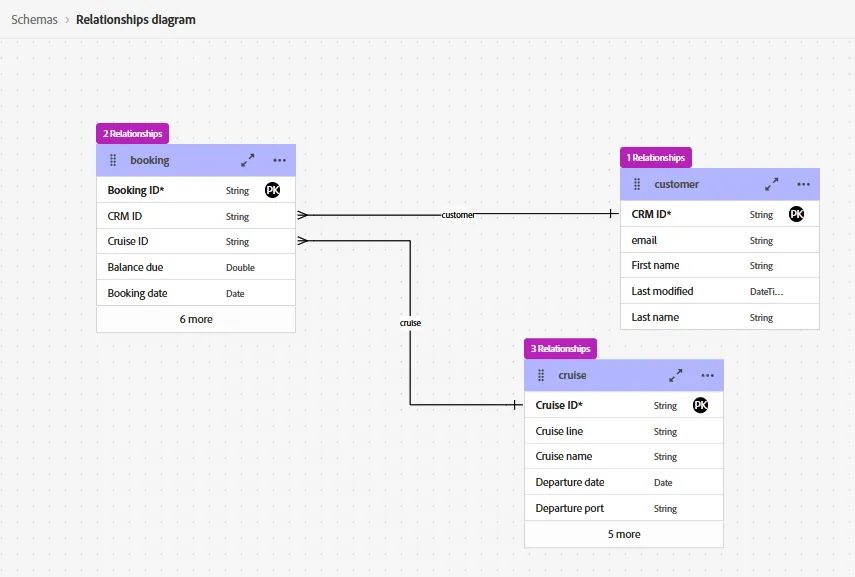Select the Cruise name field
Viewport: 855px width, 577px height.
624,456
